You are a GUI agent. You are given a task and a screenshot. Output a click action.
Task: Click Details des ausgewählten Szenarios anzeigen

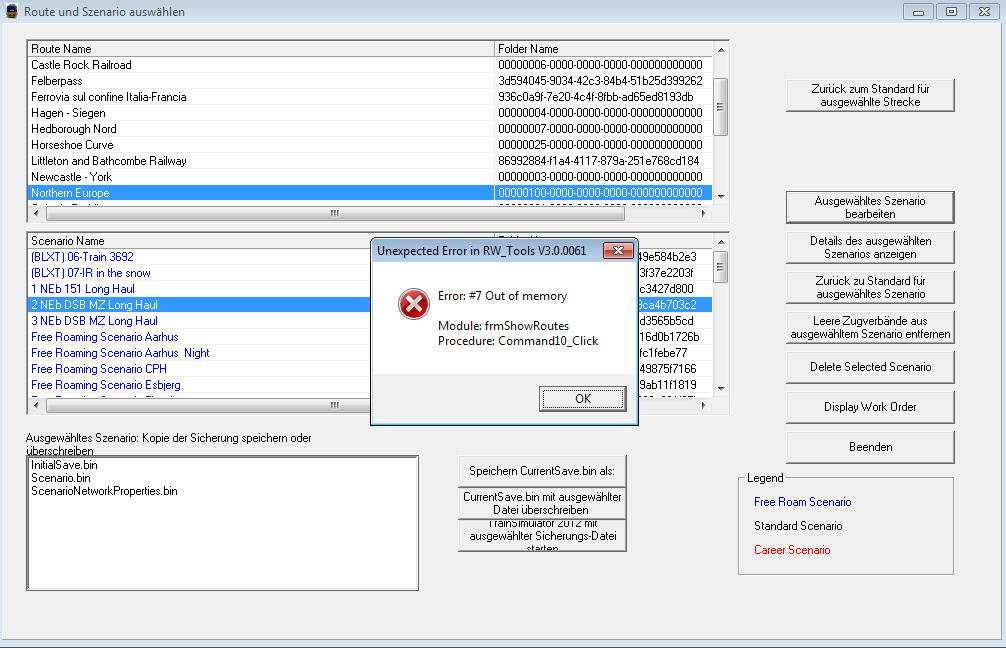[x=870, y=247]
